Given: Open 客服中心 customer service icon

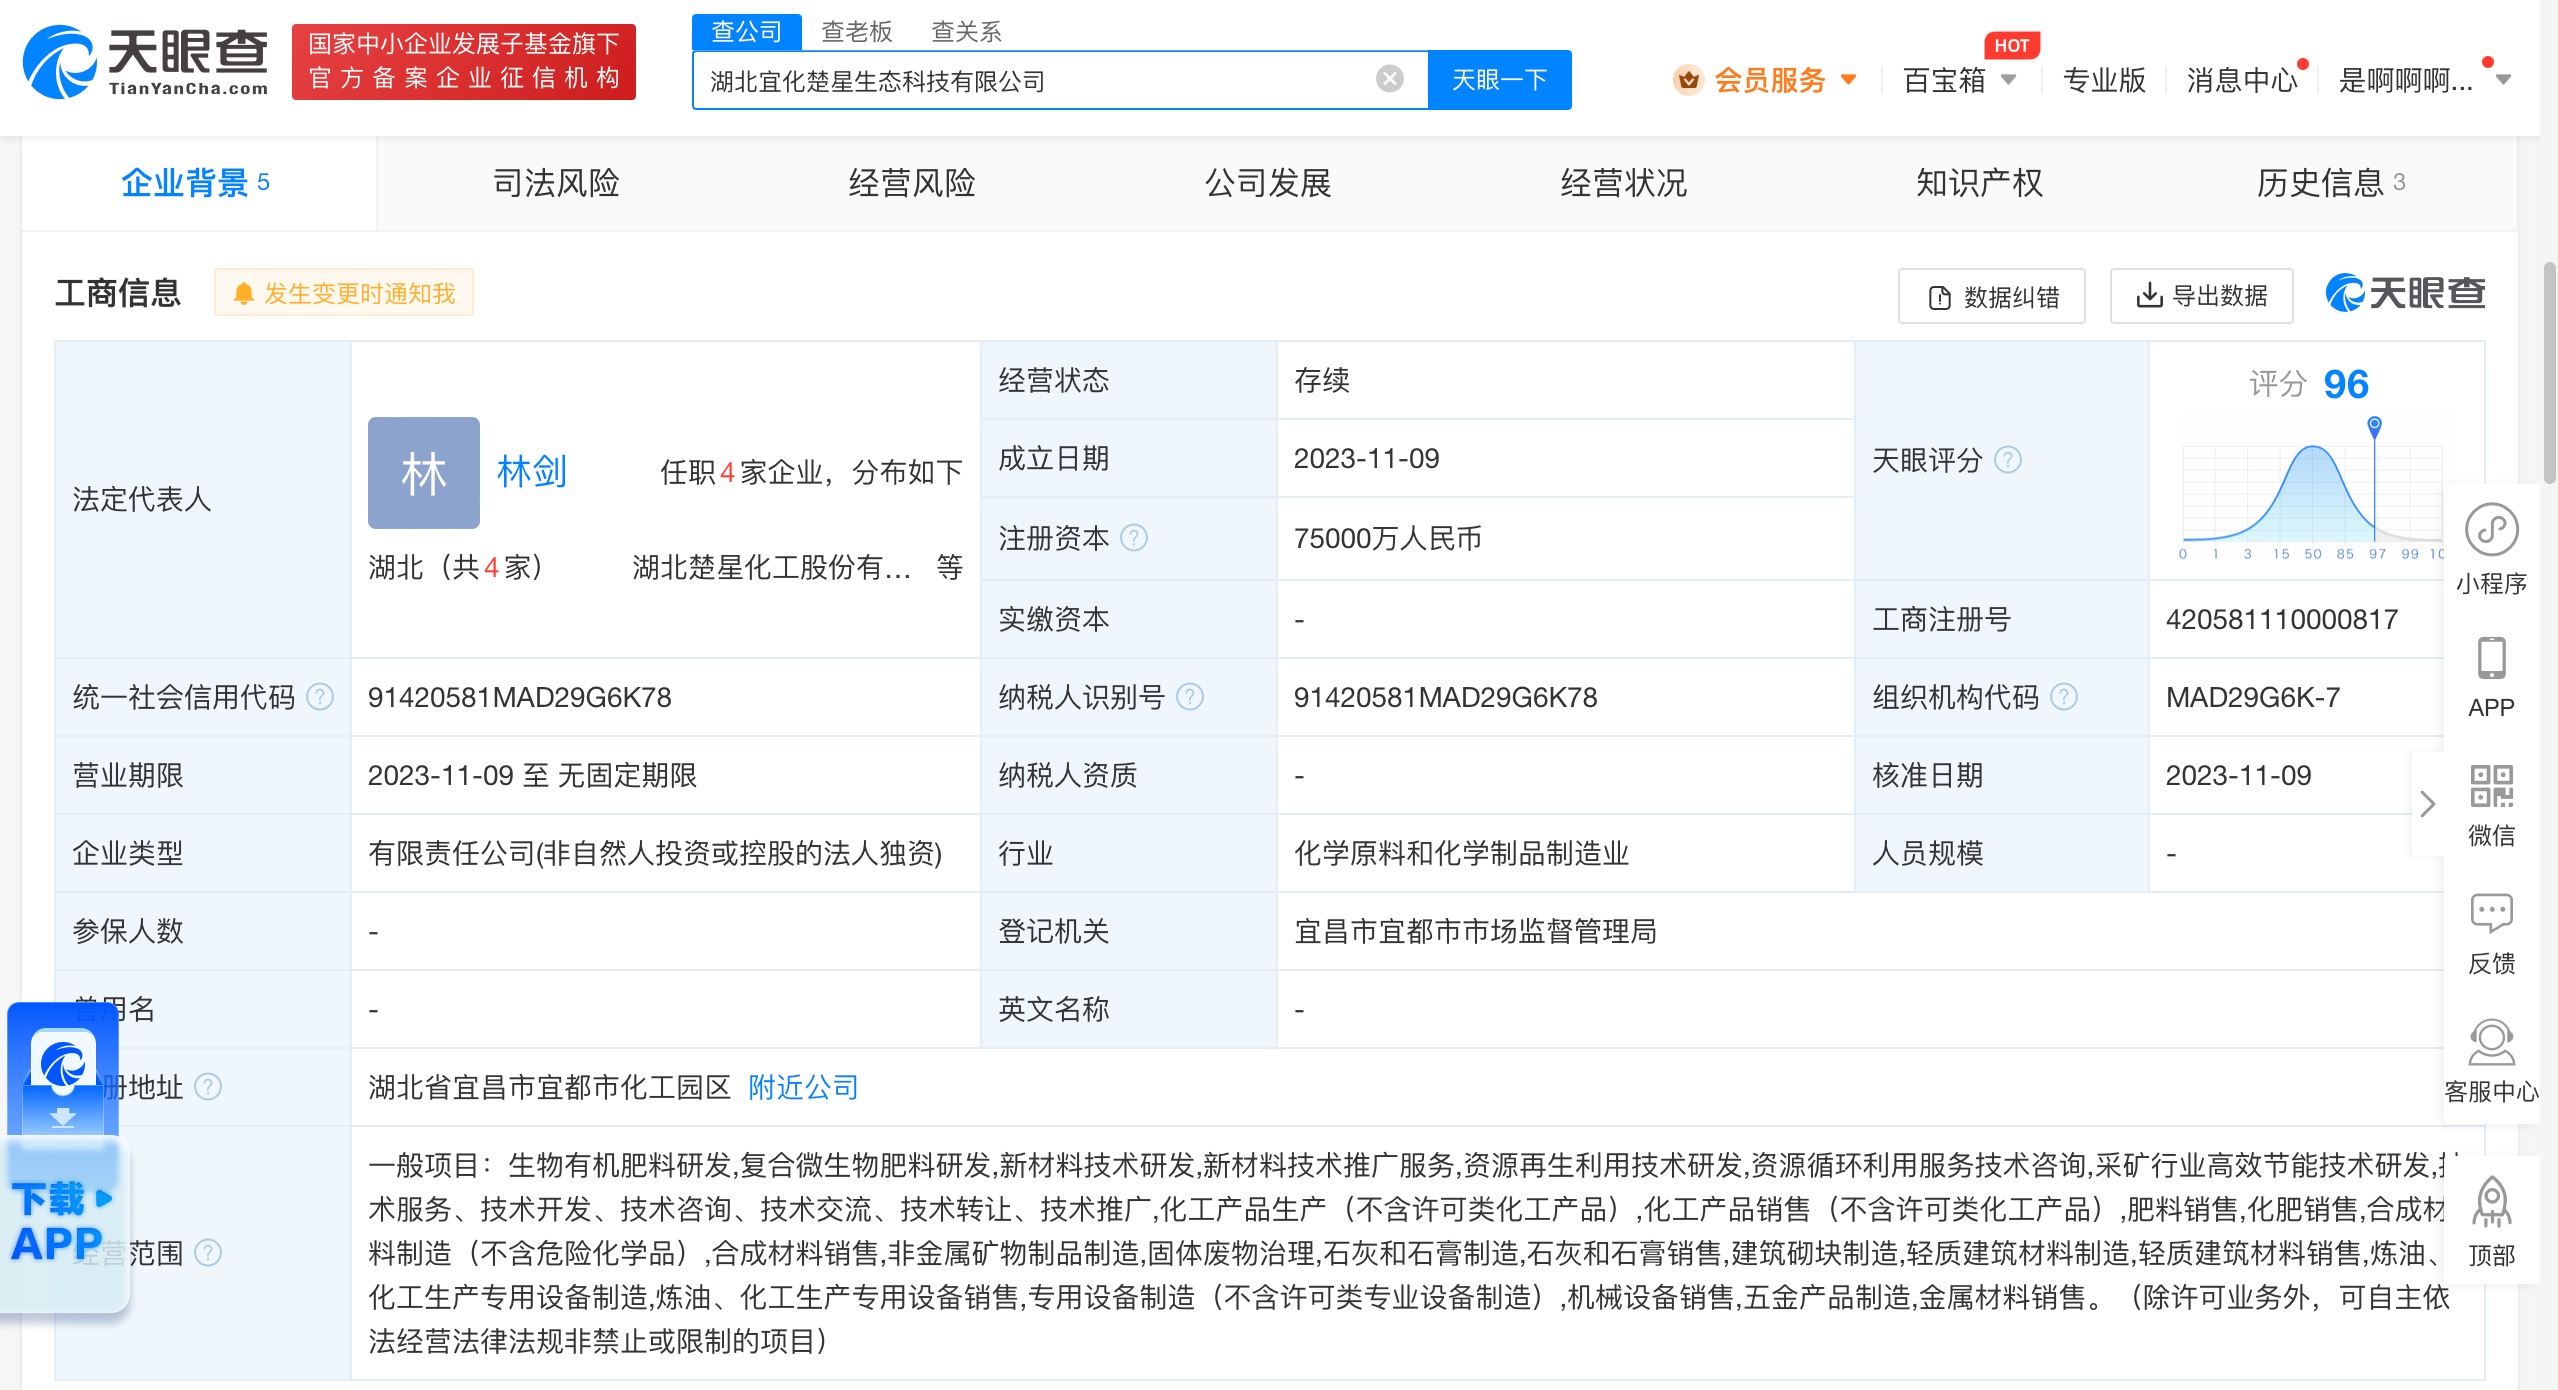Looking at the screenshot, I should [2491, 1043].
